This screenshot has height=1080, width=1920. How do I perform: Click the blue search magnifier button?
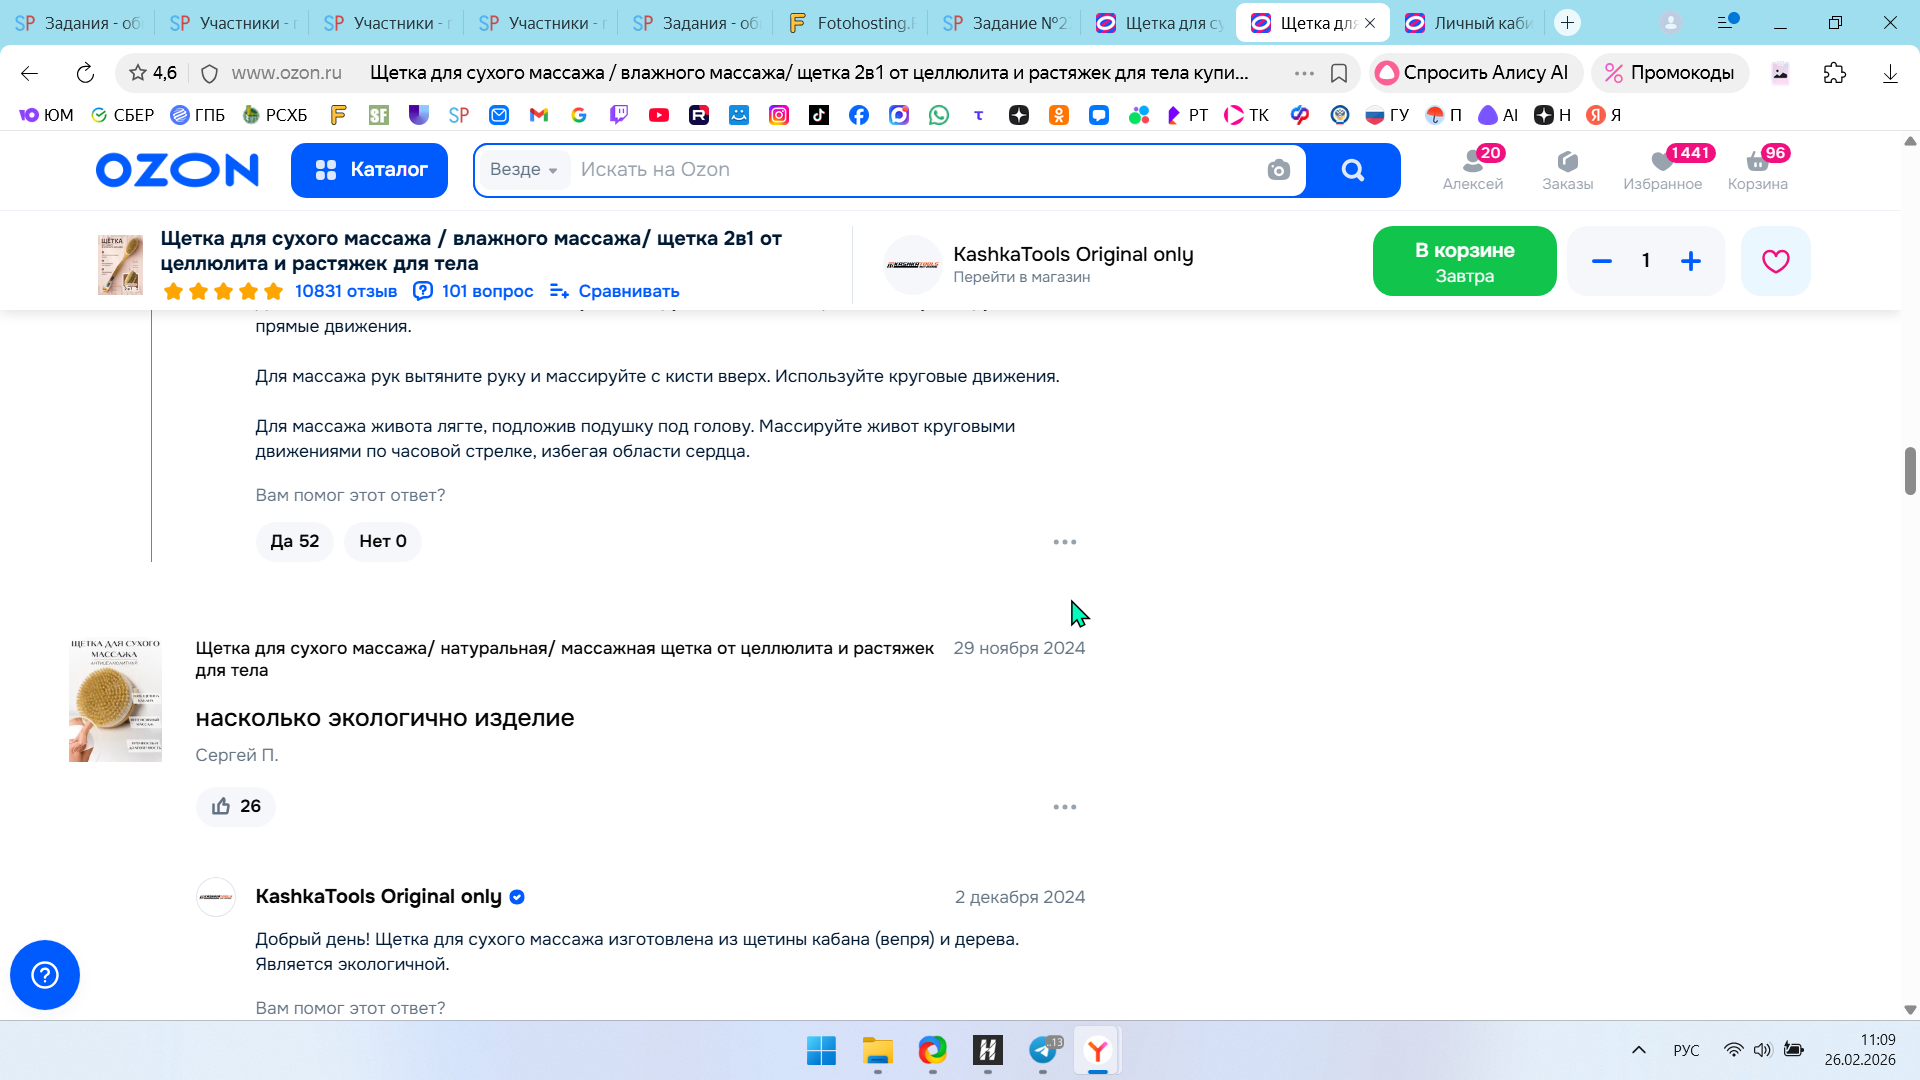[1353, 170]
